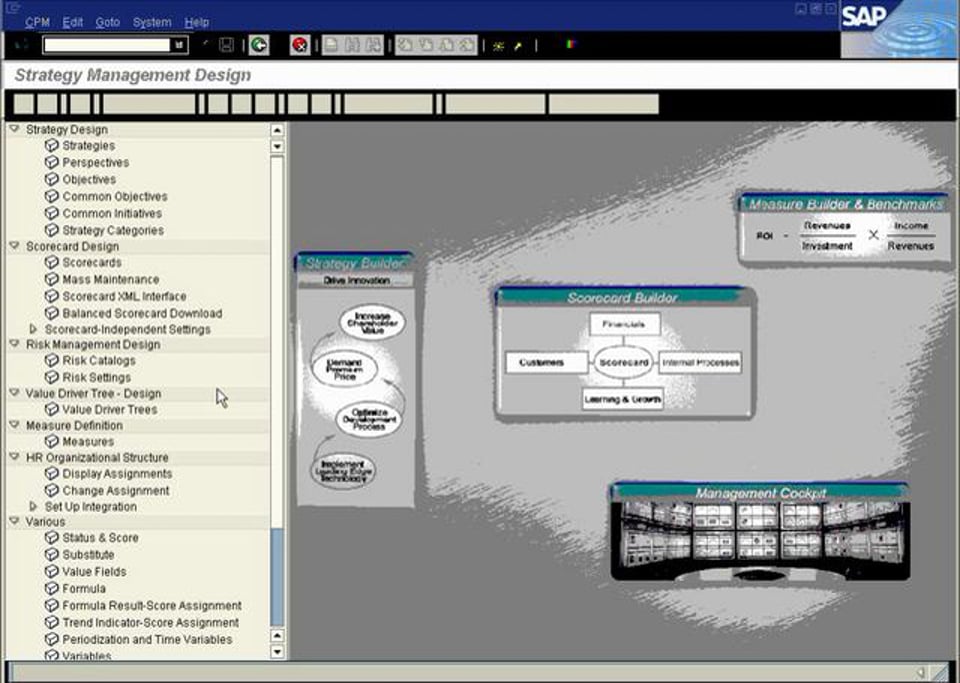This screenshot has height=683, width=960.
Task: Click the green Back arrow toolbar icon
Action: tap(259, 45)
